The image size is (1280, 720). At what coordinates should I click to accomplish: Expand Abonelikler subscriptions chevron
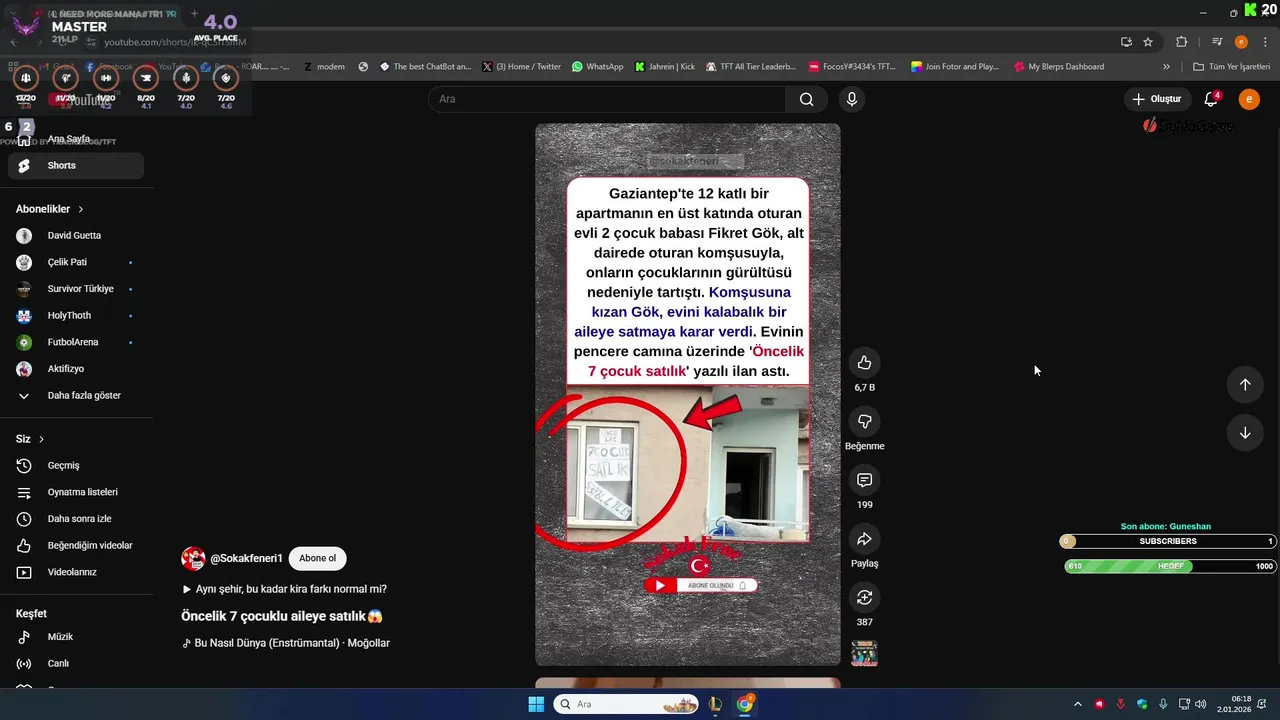(81, 209)
